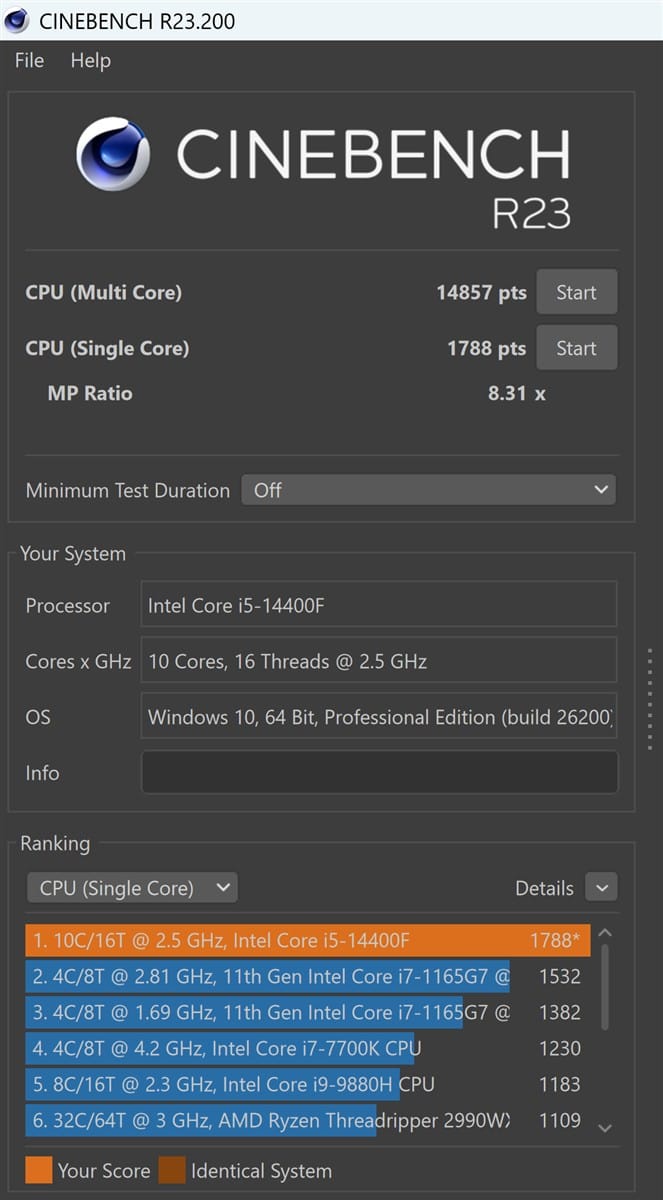Click the OS information field

tap(379, 717)
